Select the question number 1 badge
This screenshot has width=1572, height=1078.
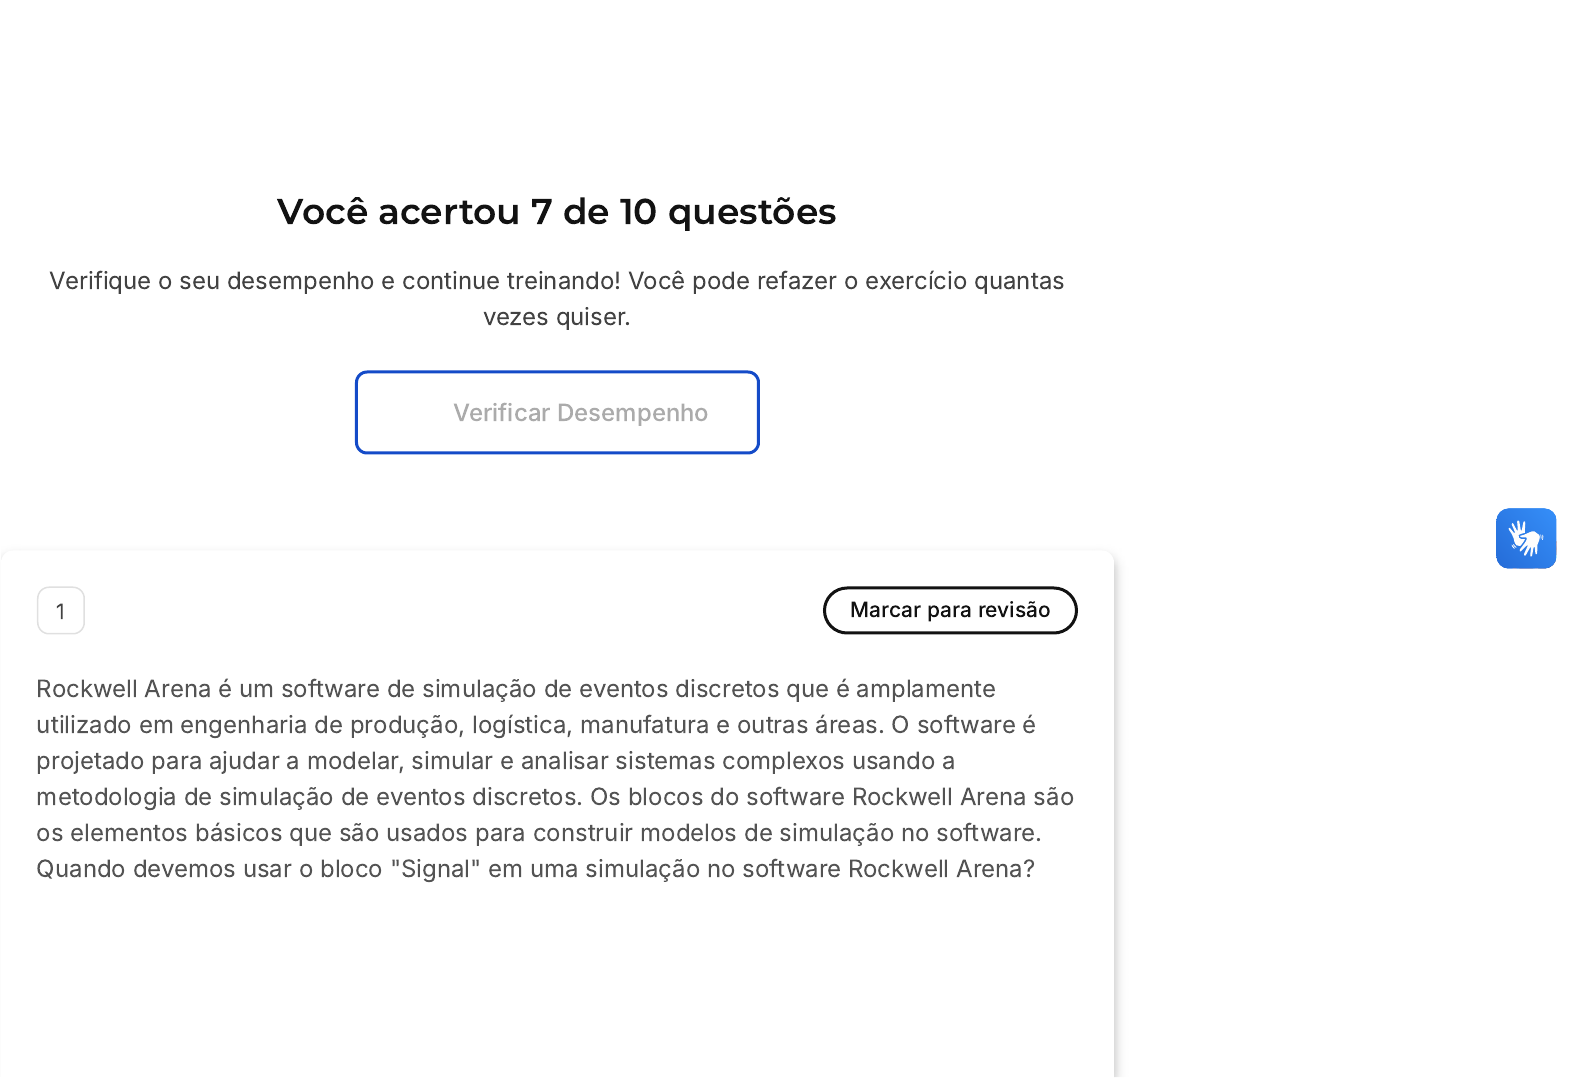tap(61, 610)
